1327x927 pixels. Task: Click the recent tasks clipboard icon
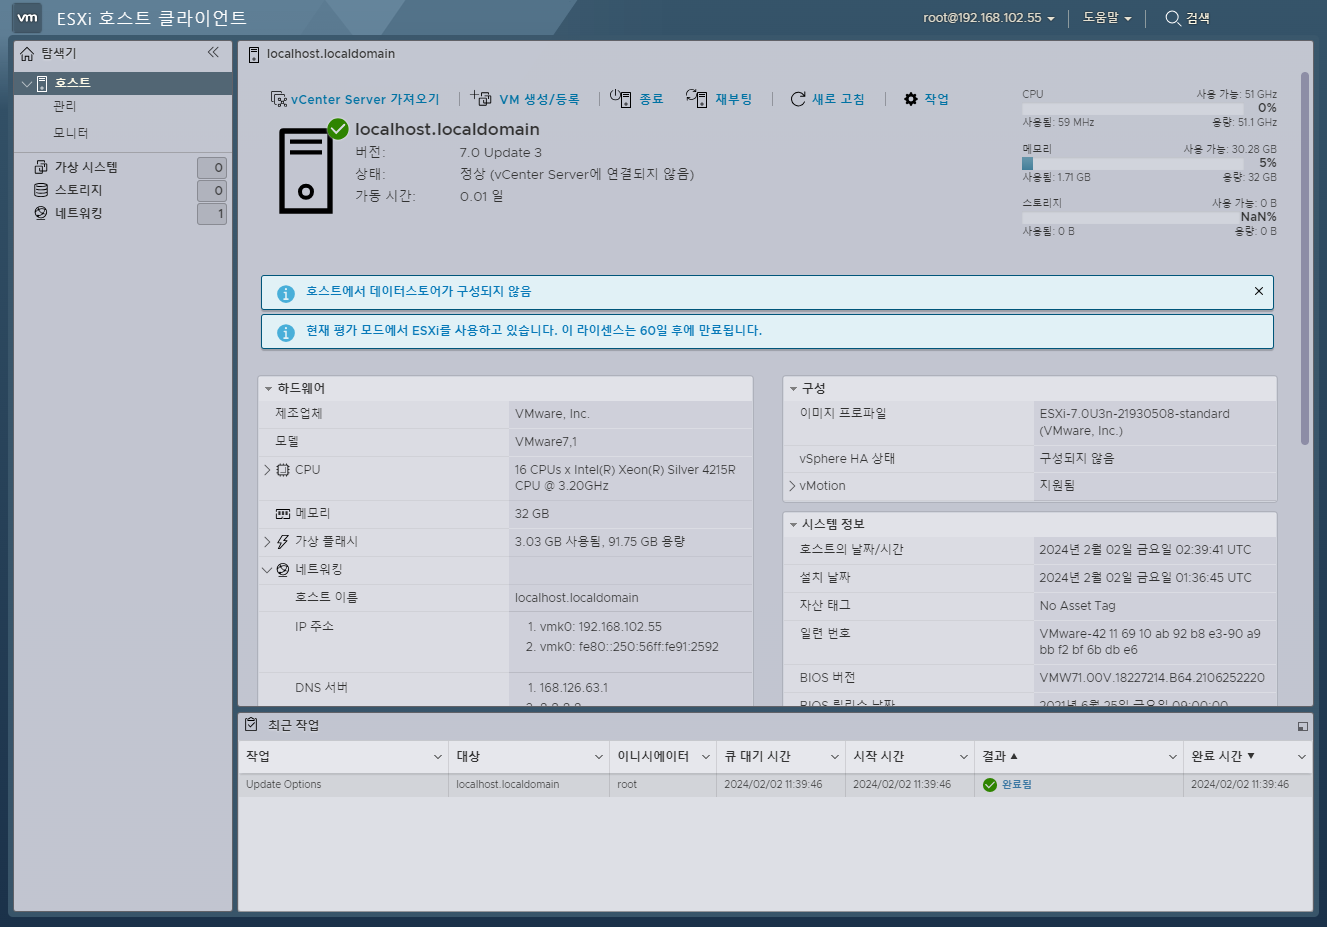(x=252, y=724)
